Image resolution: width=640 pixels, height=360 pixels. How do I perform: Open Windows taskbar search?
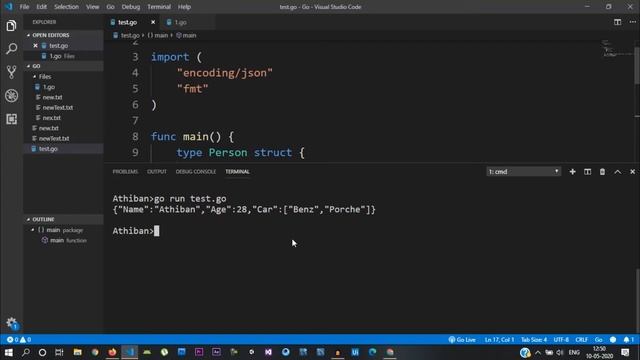pyautogui.click(x=26, y=352)
